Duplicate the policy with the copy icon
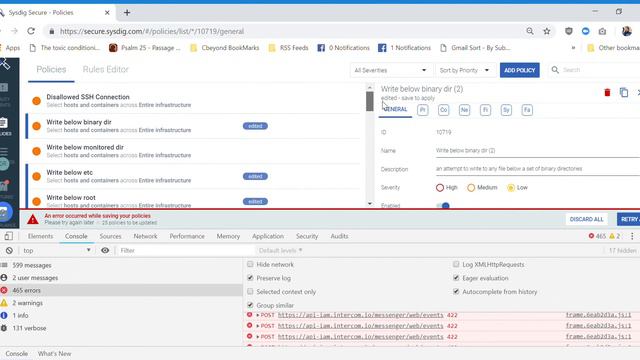Image resolution: width=640 pixels, height=360 pixels. [624, 93]
